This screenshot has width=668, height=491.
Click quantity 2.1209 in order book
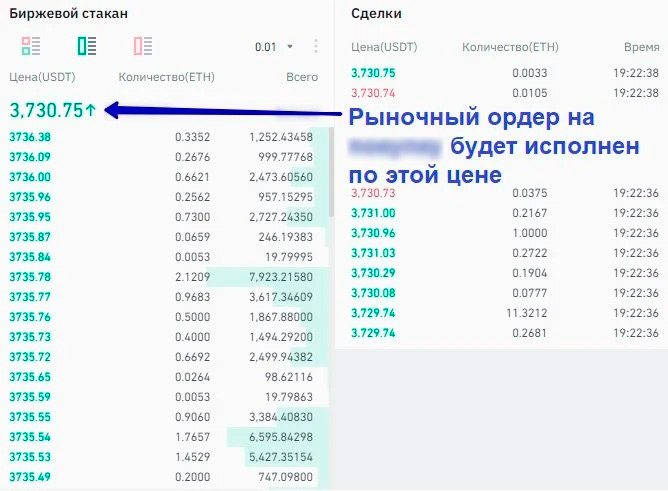point(193,277)
